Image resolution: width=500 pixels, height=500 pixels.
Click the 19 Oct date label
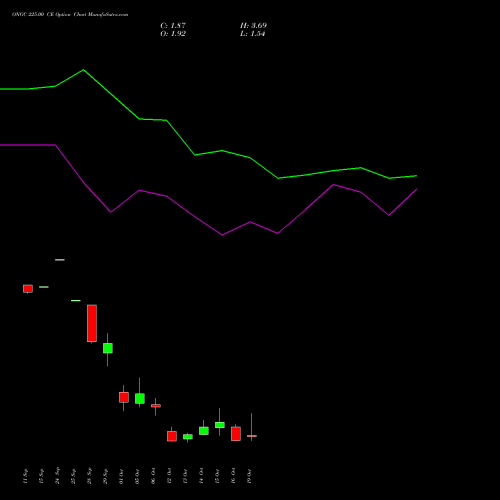(x=249, y=476)
